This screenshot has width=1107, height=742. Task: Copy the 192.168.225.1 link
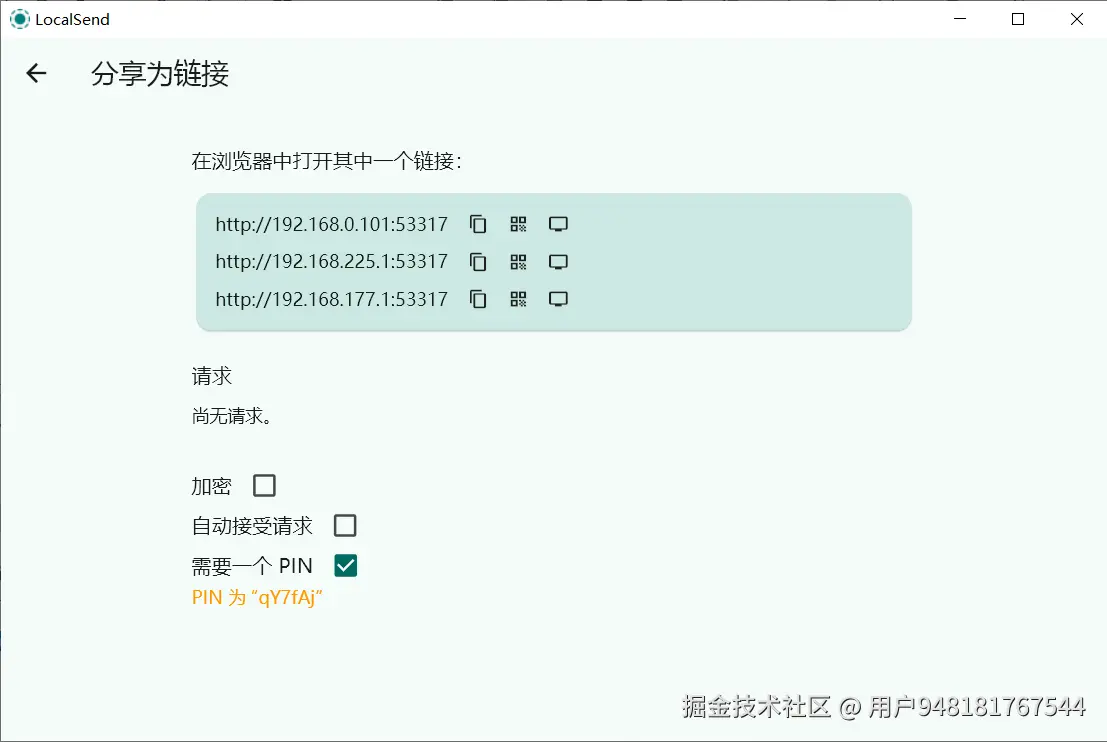(x=478, y=262)
